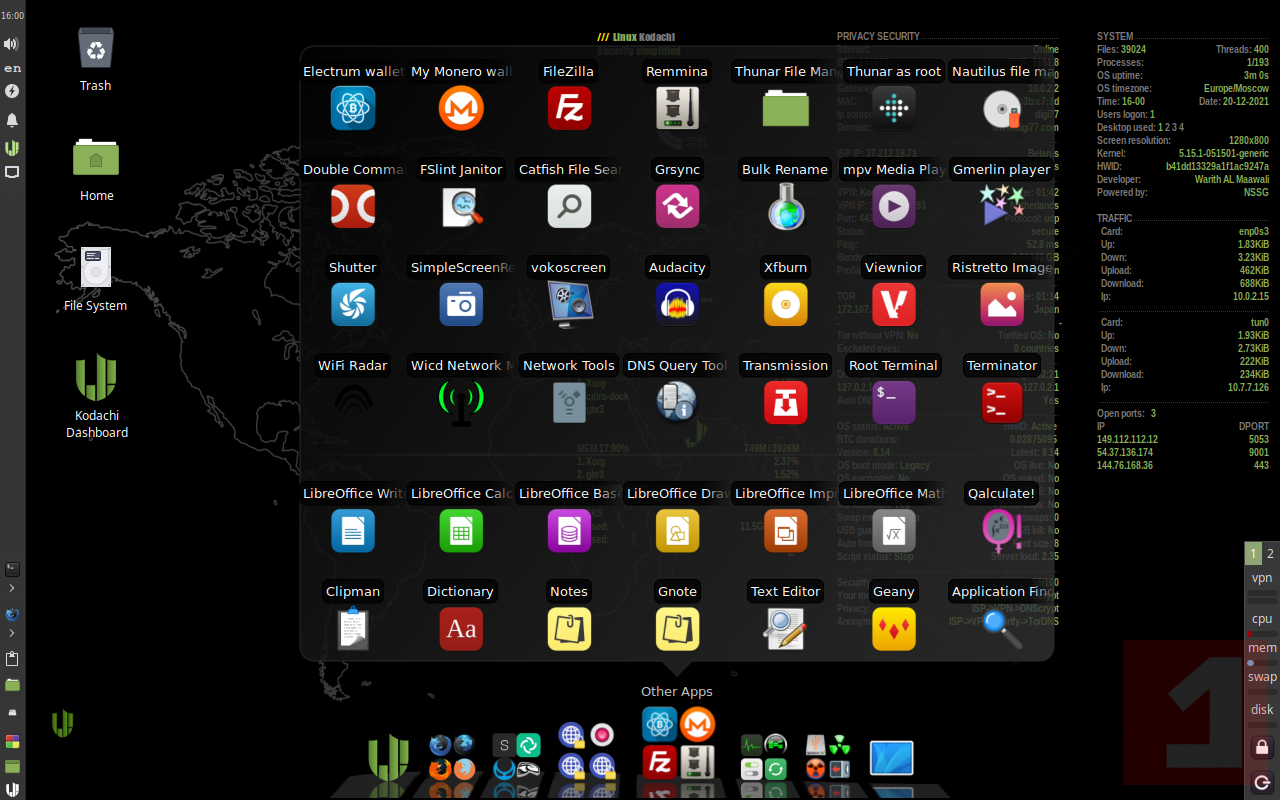Launch LibreOffice Calc
The image size is (1280, 800).
point(461,530)
